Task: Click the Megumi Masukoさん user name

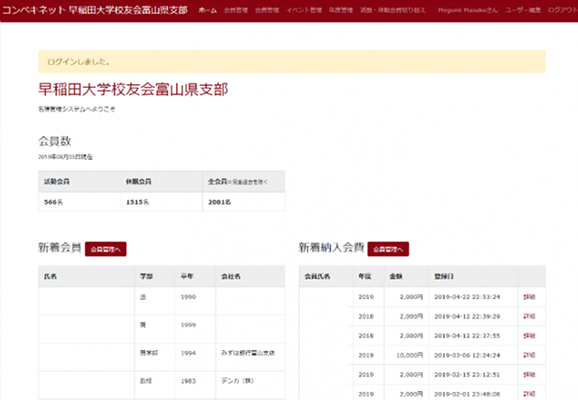Action: coord(468,10)
